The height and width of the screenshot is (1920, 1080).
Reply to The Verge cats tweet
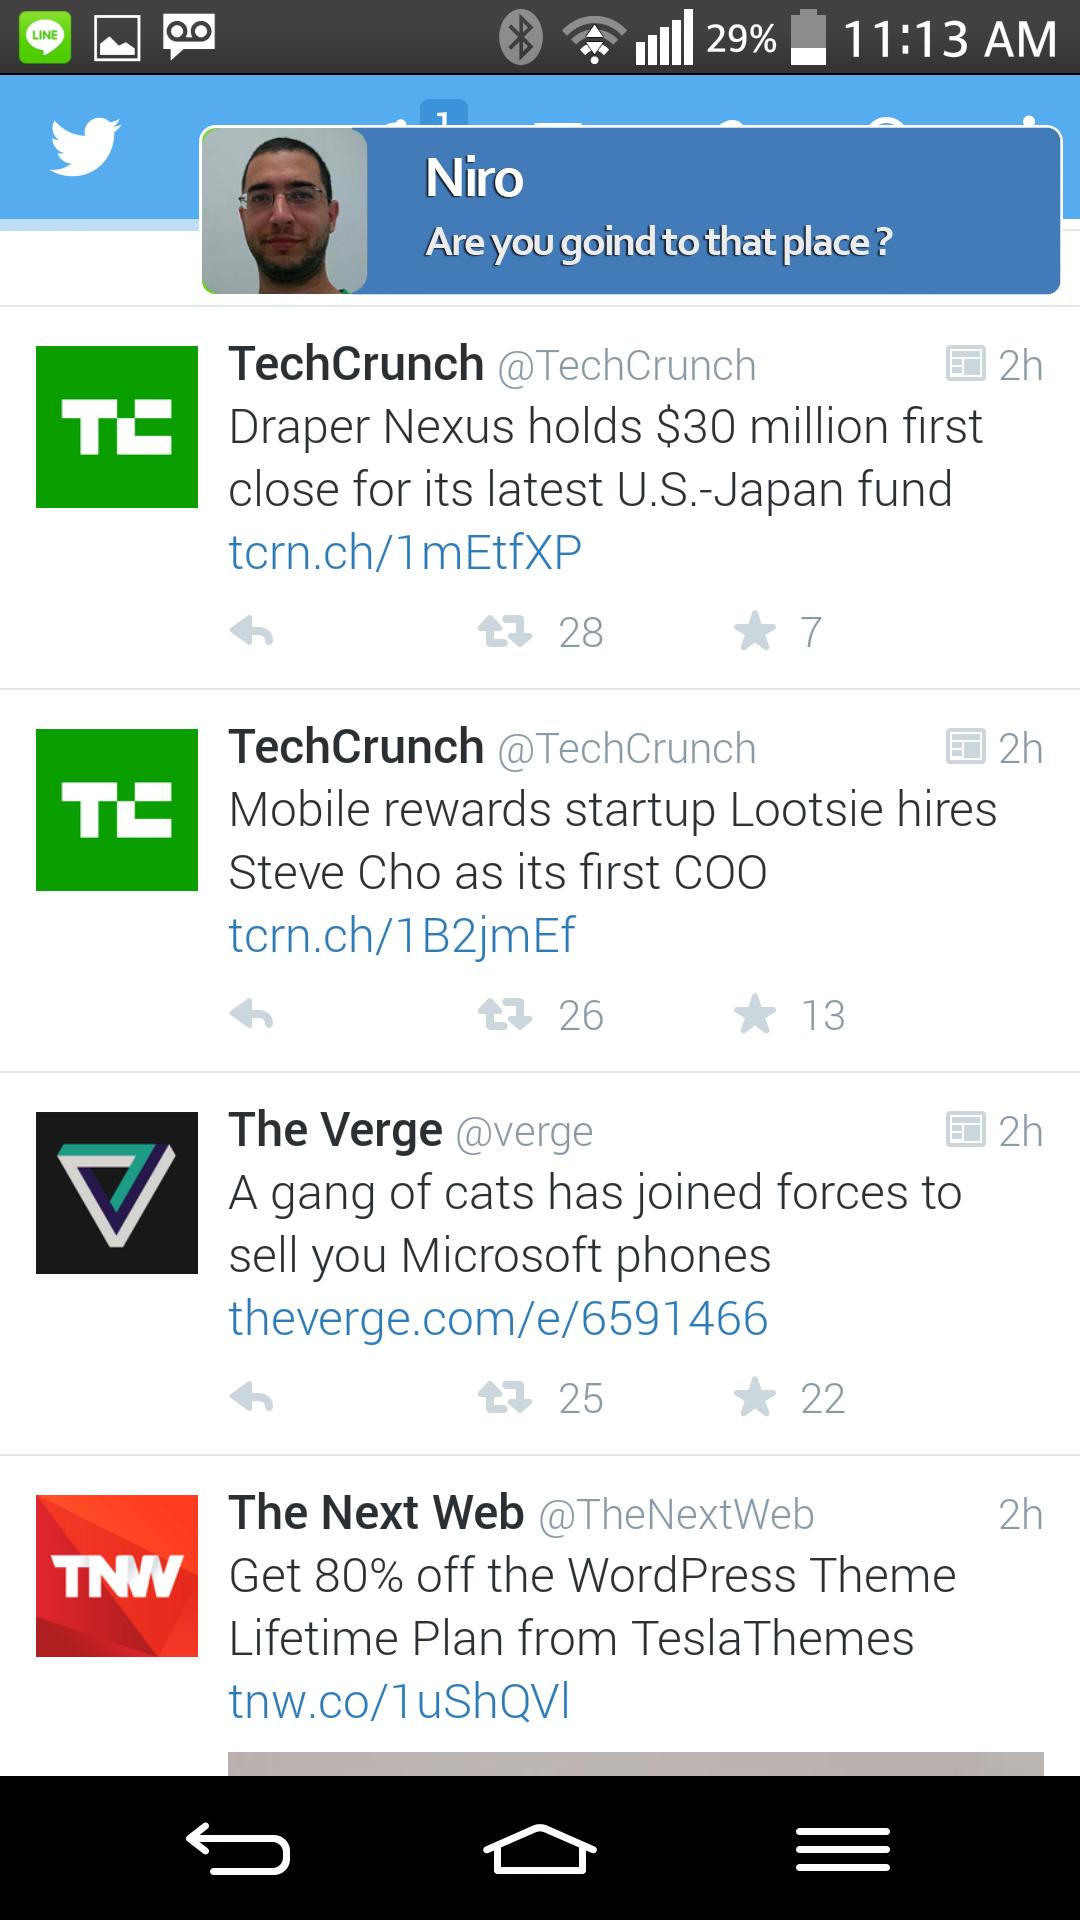coord(251,1398)
